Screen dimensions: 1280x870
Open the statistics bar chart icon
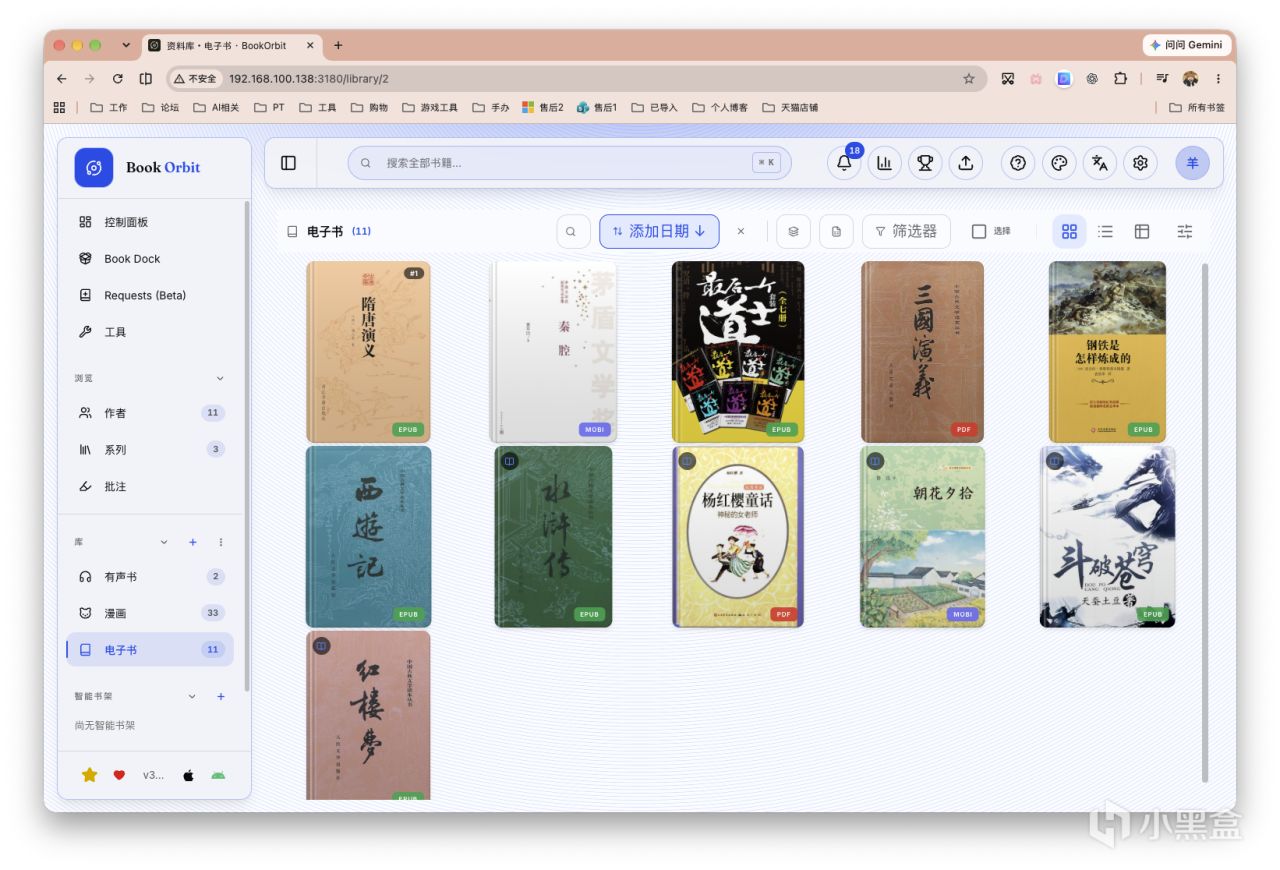coord(884,163)
